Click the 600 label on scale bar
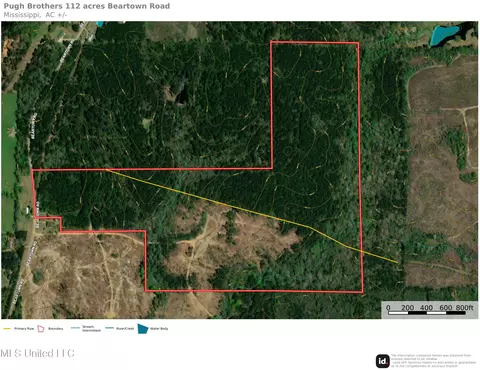Image resolution: width=480 pixels, height=370 pixels. pyautogui.click(x=446, y=307)
